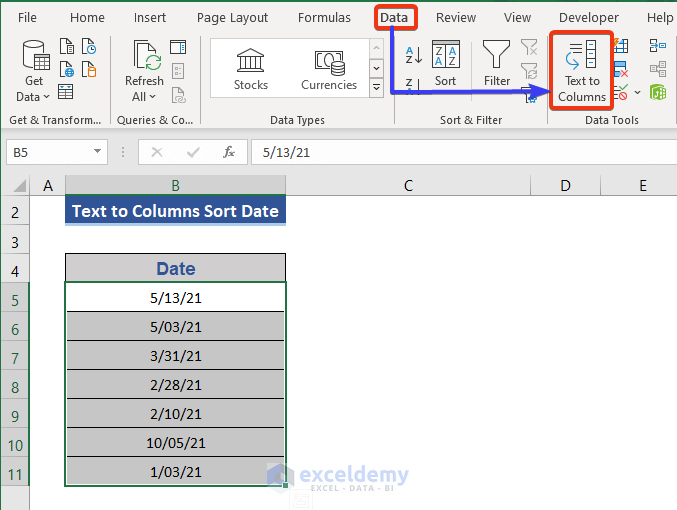This screenshot has width=677, height=510.
Task: Switch to the View tab
Action: click(x=517, y=18)
